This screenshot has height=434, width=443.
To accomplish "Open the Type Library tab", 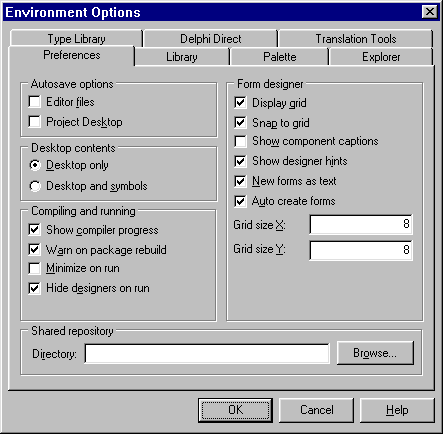I will coord(76,39).
